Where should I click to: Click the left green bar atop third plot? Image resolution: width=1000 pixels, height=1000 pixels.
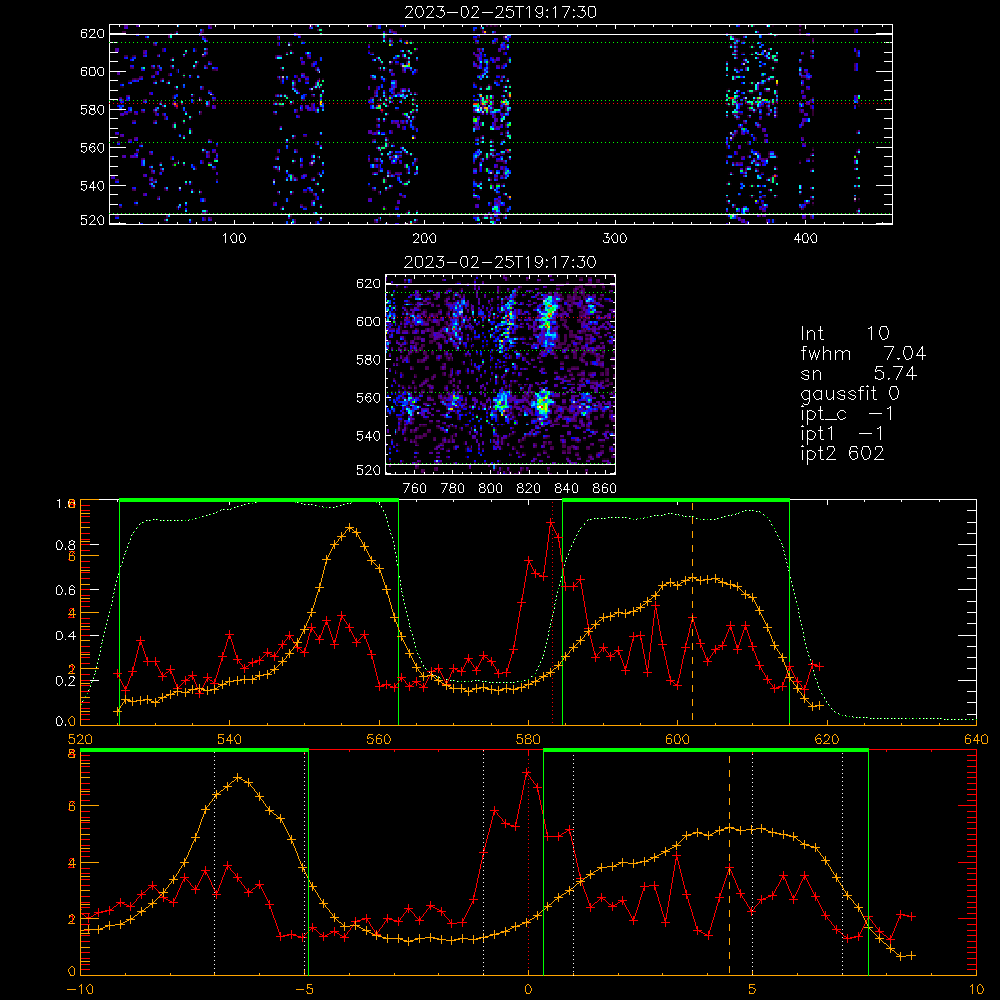[259, 500]
